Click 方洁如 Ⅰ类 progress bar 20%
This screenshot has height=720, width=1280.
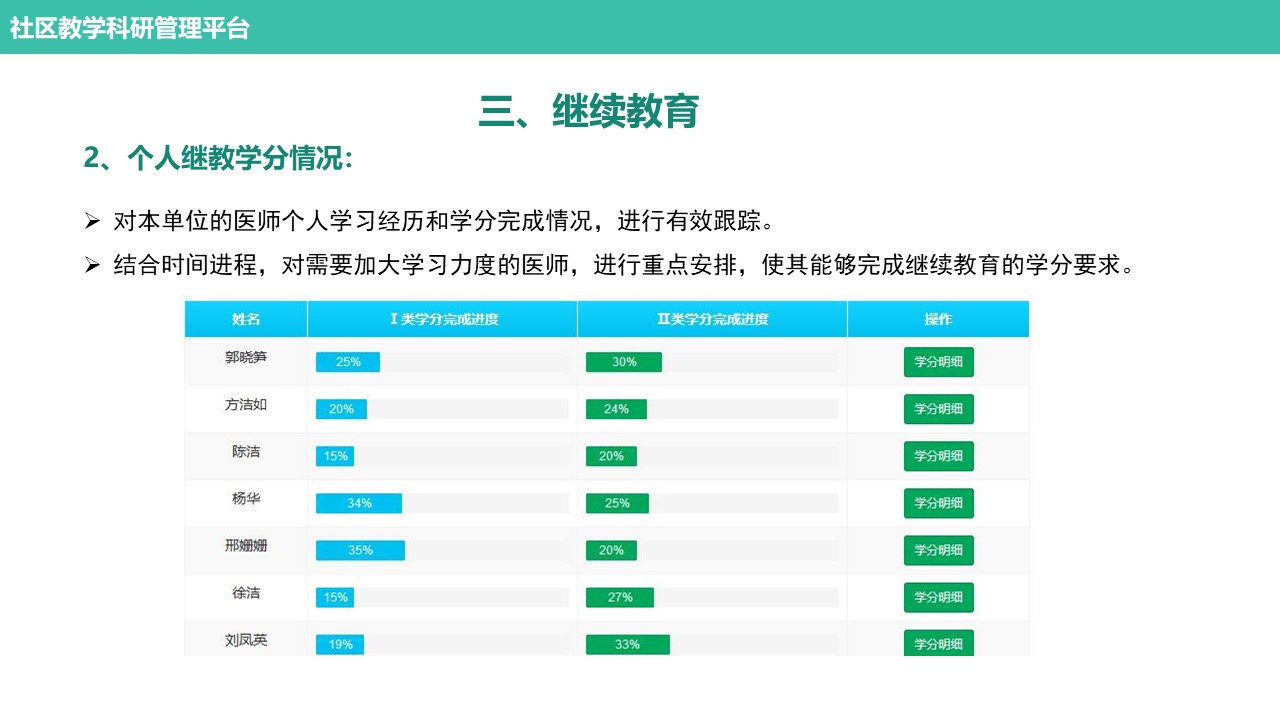point(341,409)
